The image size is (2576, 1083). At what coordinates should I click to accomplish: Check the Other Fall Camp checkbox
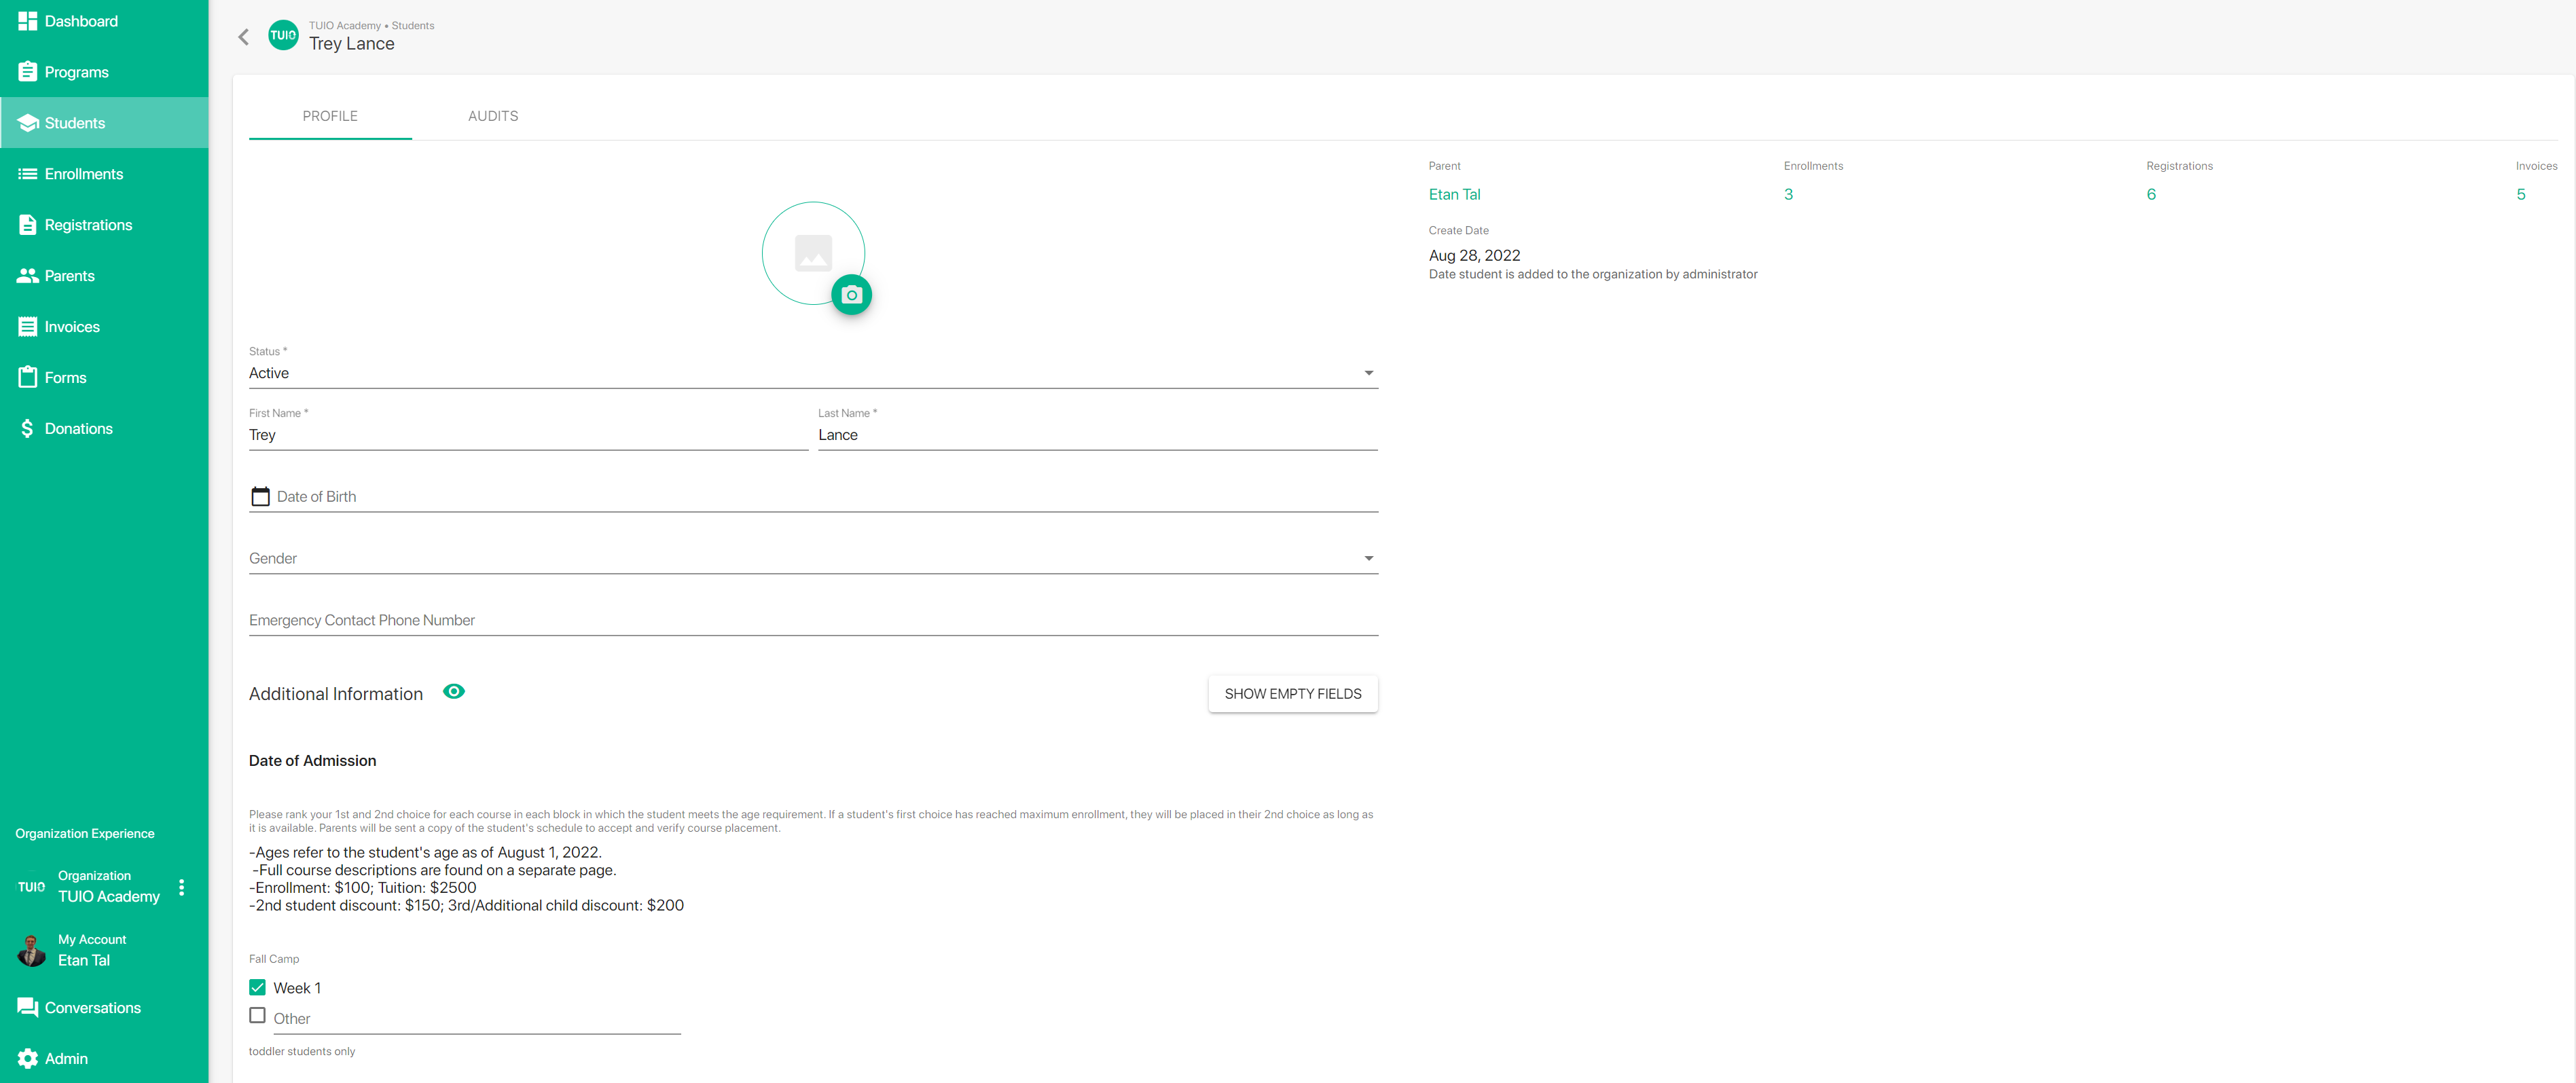click(x=257, y=1015)
